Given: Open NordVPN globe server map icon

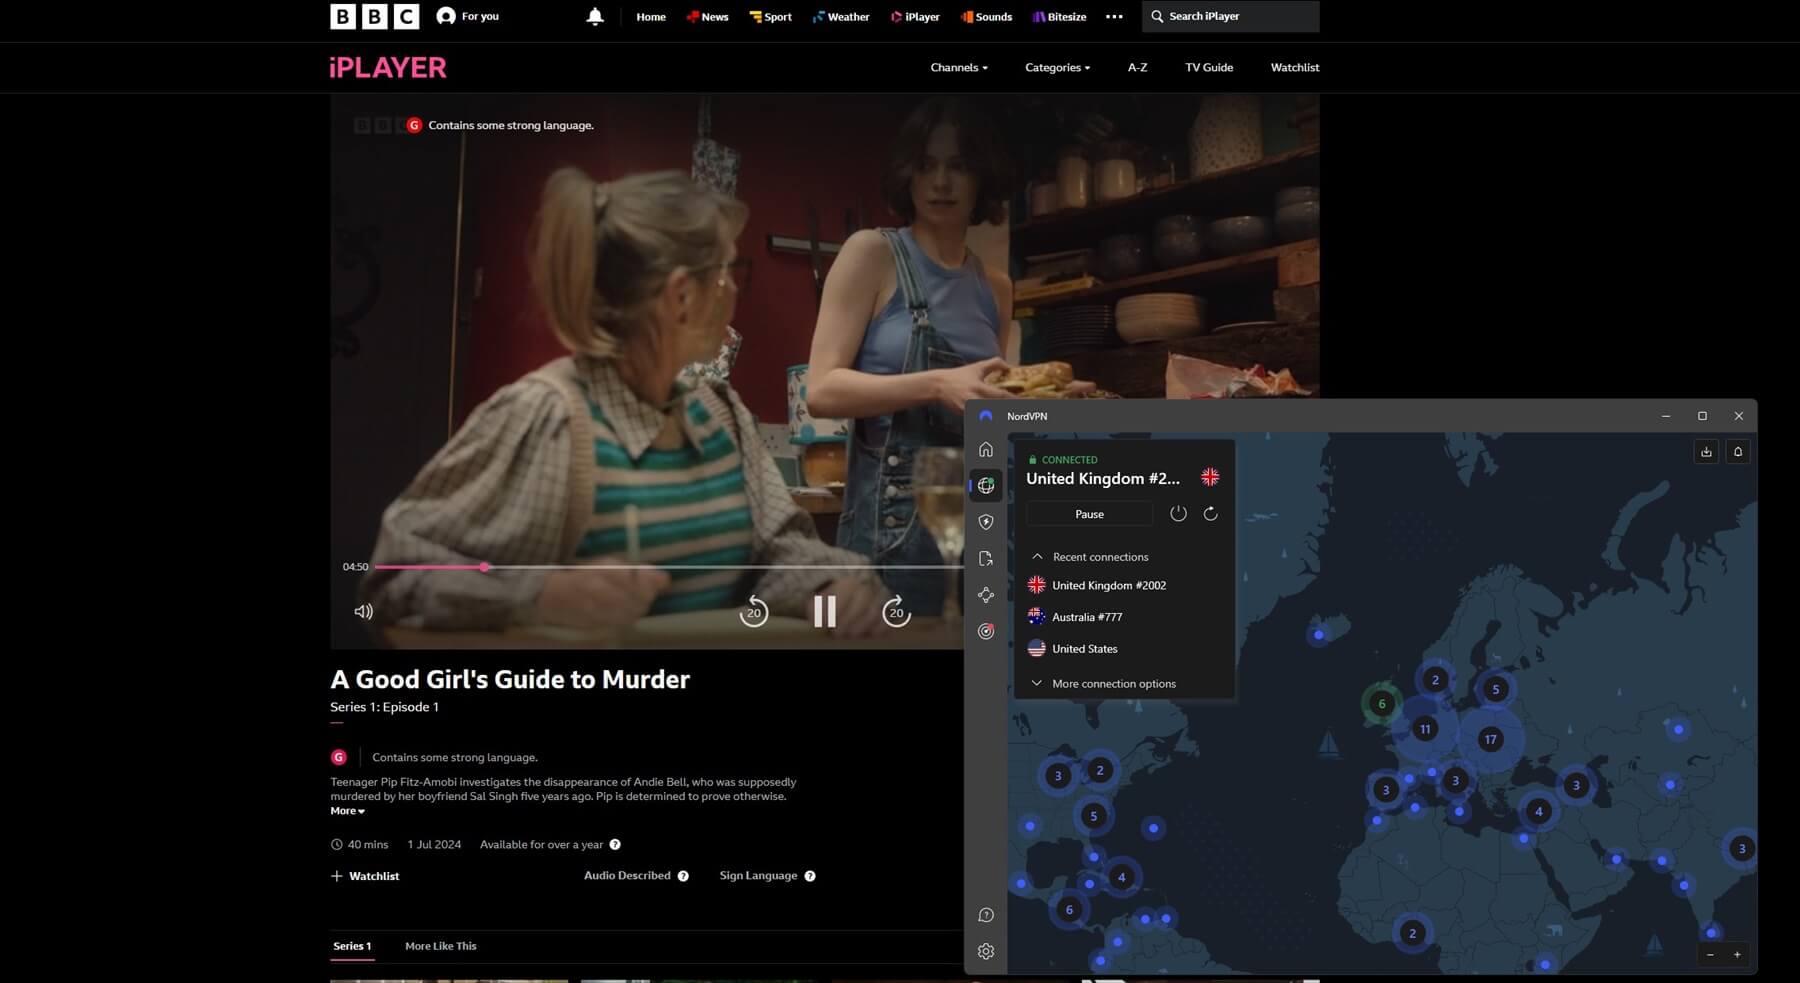Looking at the screenshot, I should point(986,485).
